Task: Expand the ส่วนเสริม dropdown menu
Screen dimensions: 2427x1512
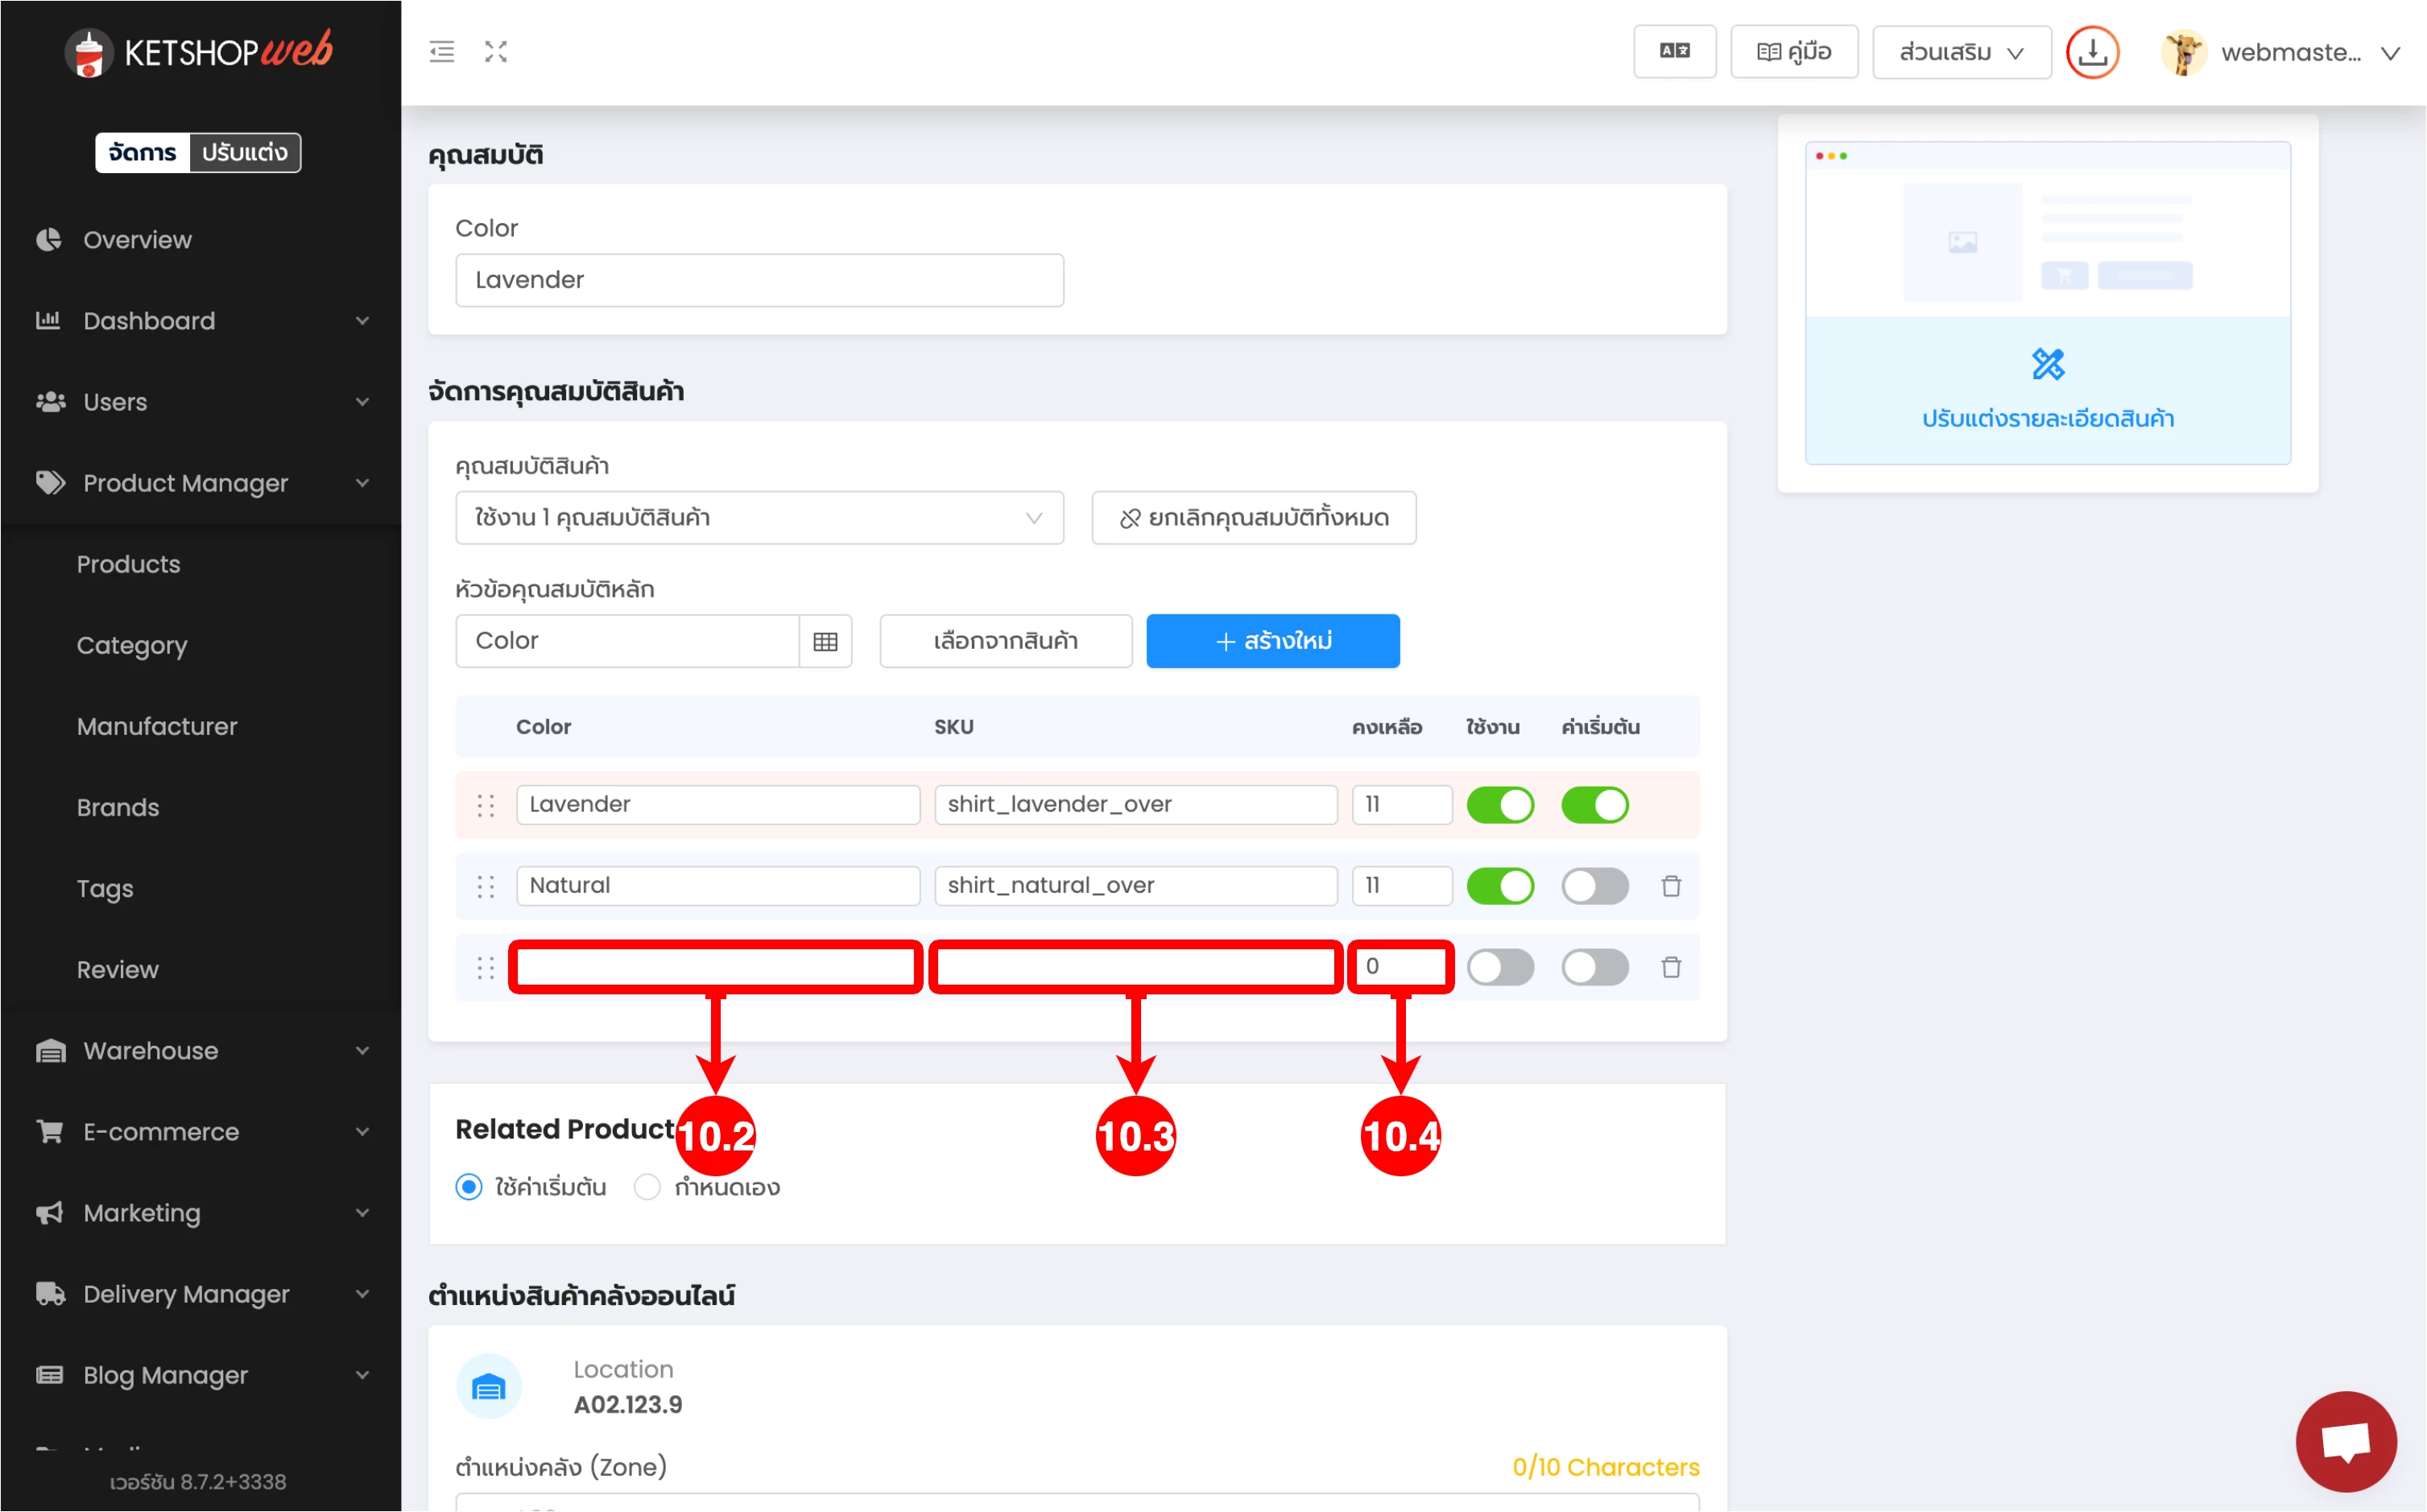Action: pyautogui.click(x=1961, y=52)
